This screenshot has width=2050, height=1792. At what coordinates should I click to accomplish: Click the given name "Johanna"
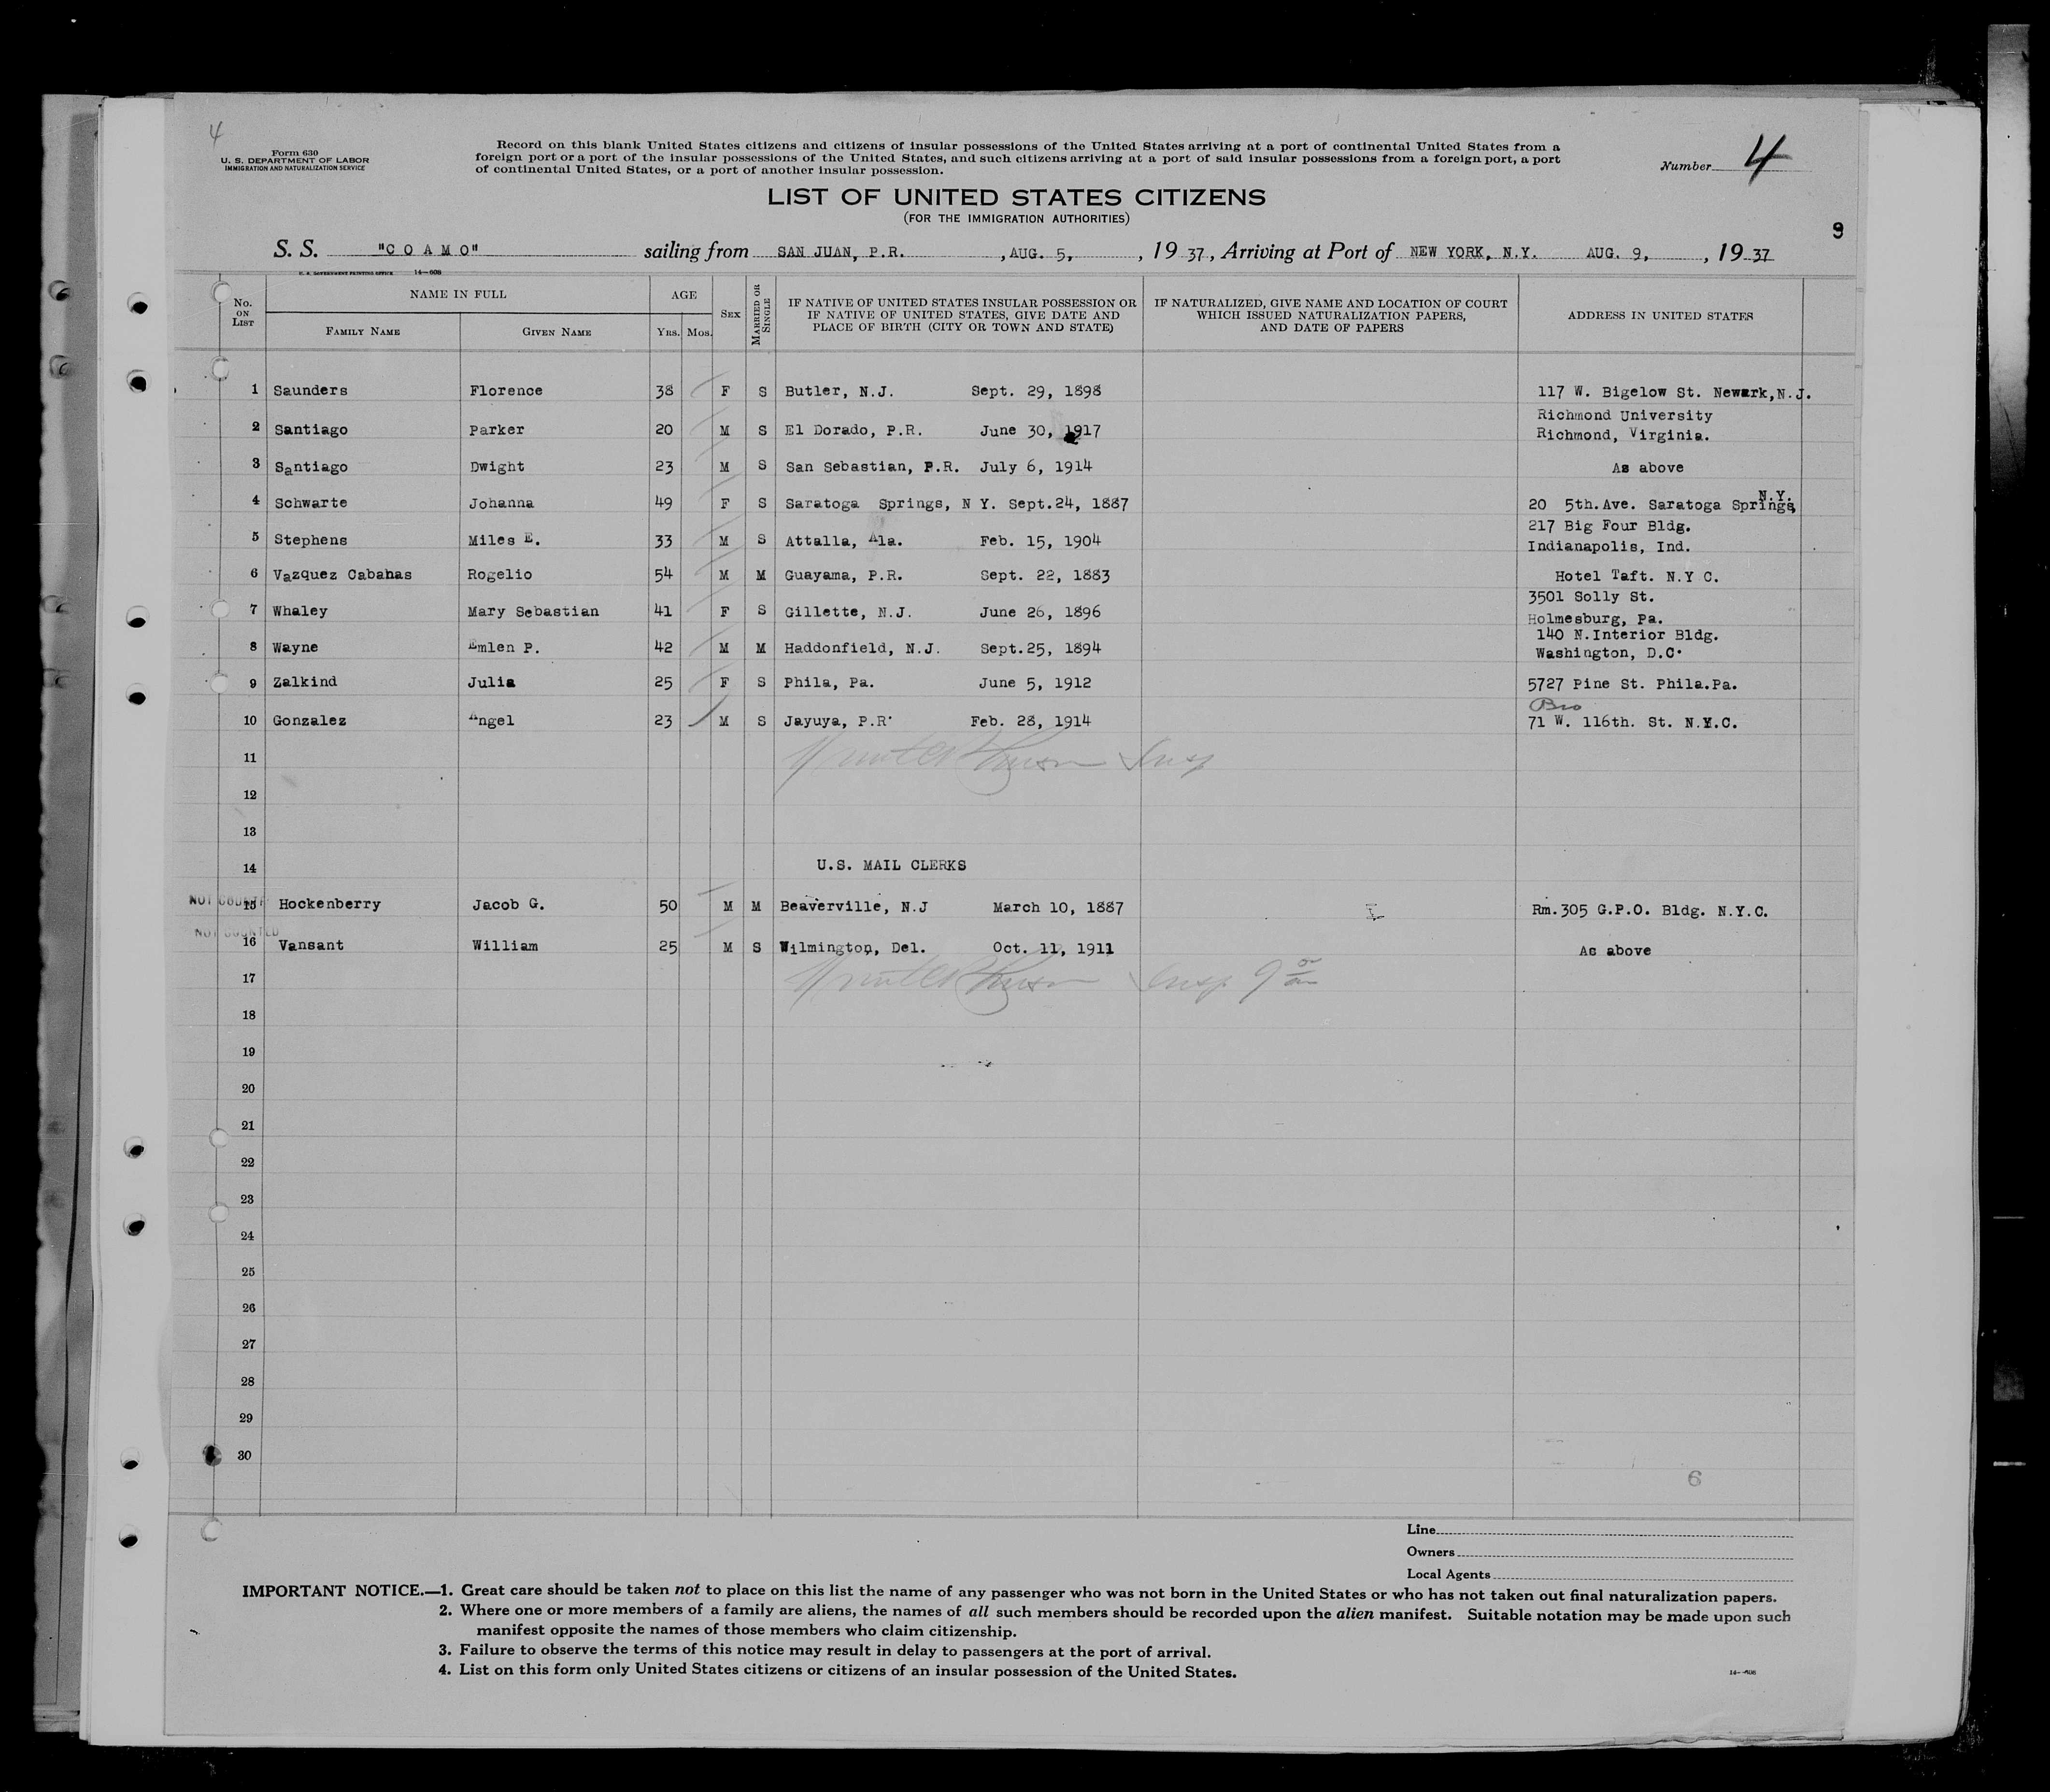(501, 503)
